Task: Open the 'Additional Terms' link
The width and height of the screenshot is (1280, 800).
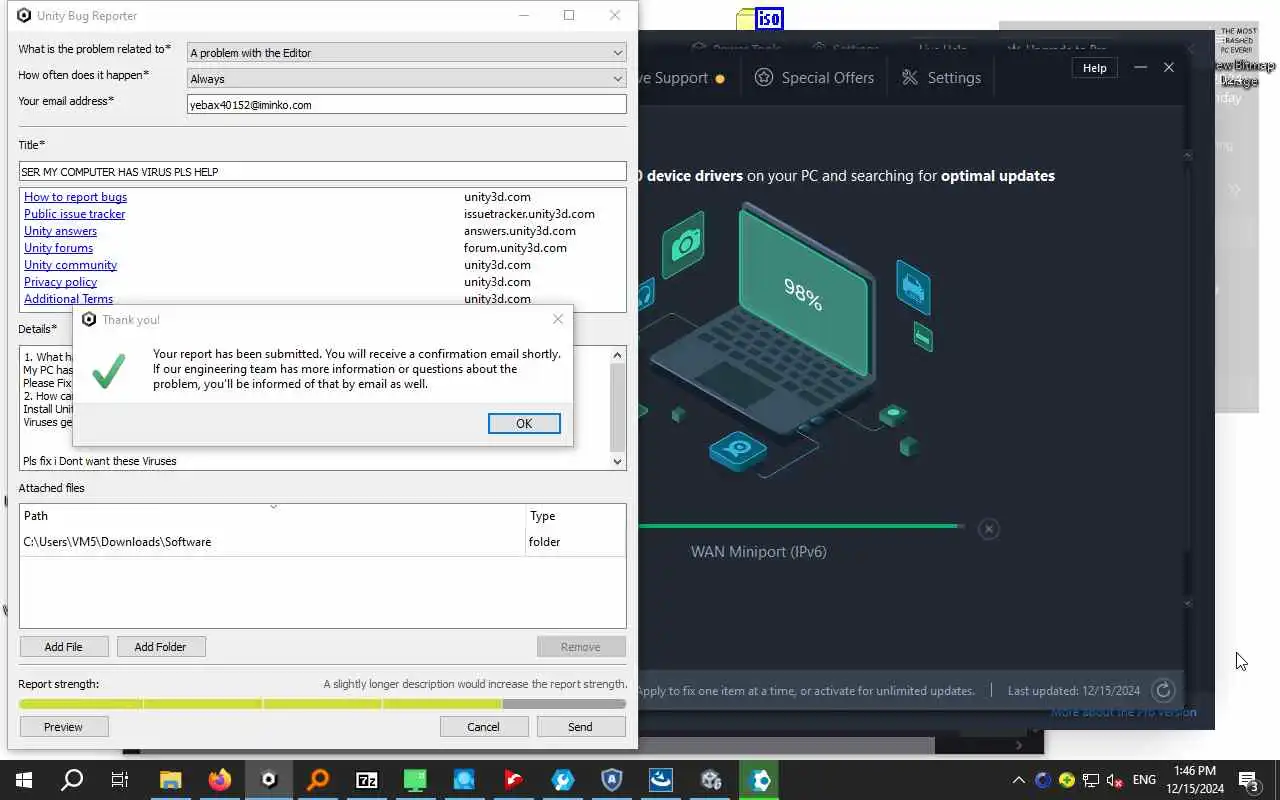Action: tap(68, 299)
